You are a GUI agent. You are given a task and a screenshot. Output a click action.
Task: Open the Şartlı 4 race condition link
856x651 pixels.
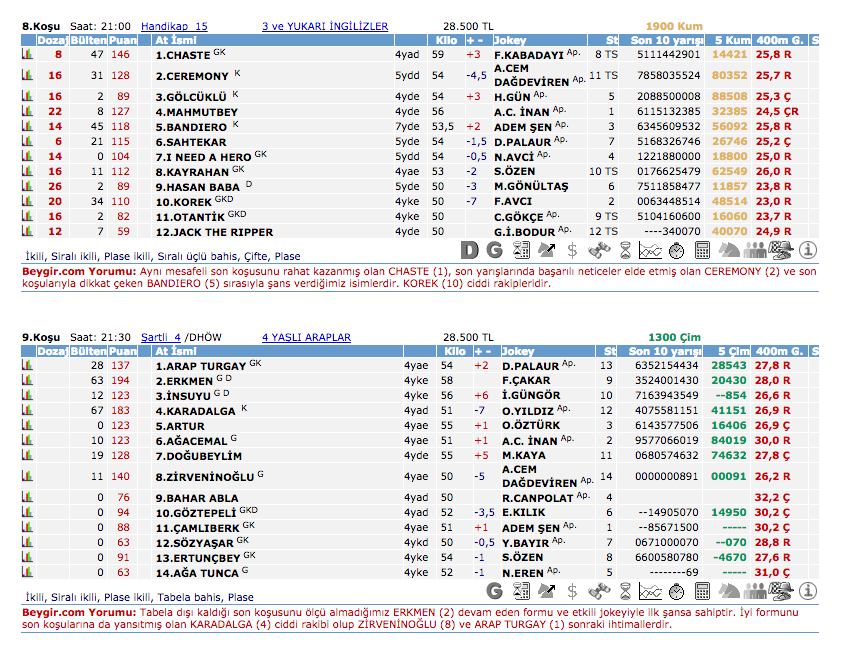click(x=160, y=338)
